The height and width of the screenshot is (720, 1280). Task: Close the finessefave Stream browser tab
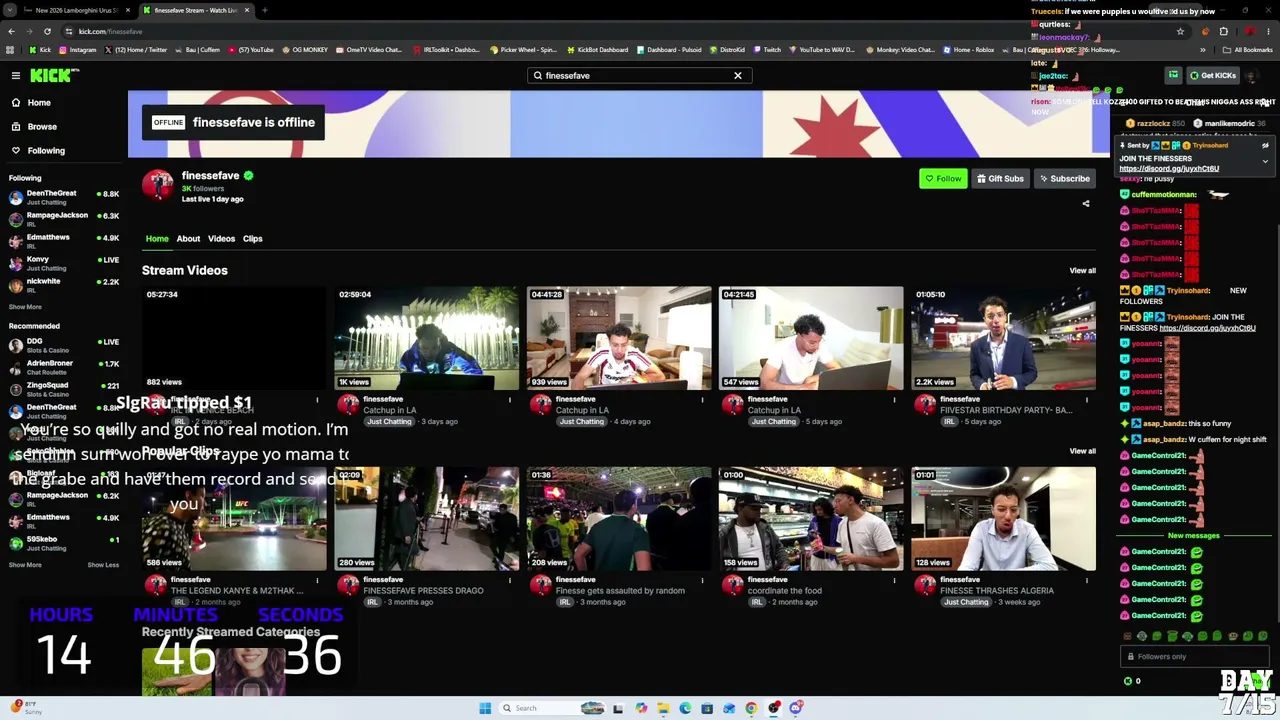click(247, 10)
